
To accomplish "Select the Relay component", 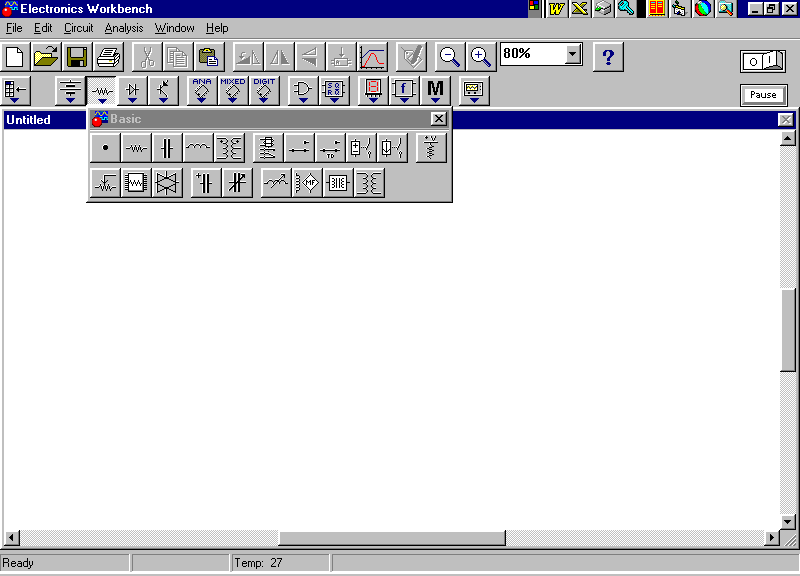I will click(x=268, y=148).
